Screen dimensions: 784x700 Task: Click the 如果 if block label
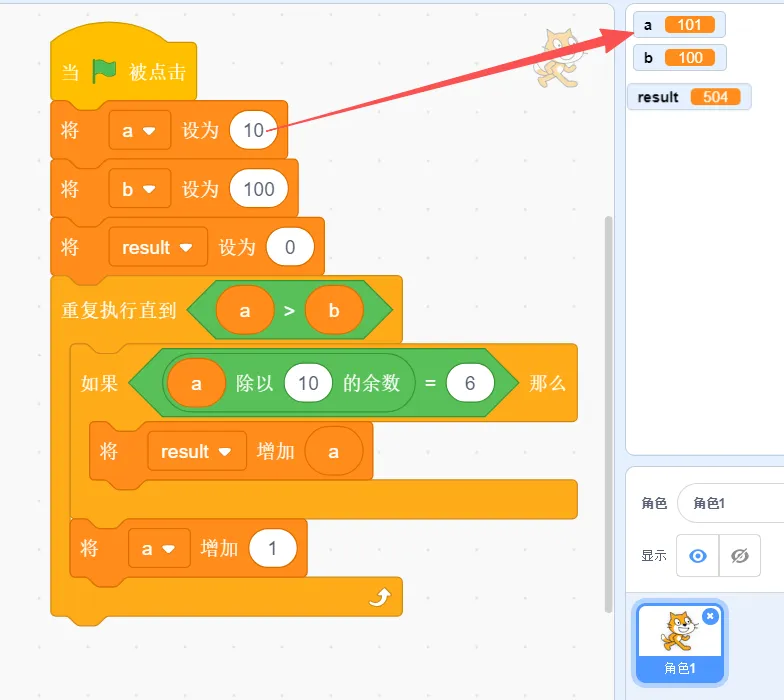[x=100, y=384]
